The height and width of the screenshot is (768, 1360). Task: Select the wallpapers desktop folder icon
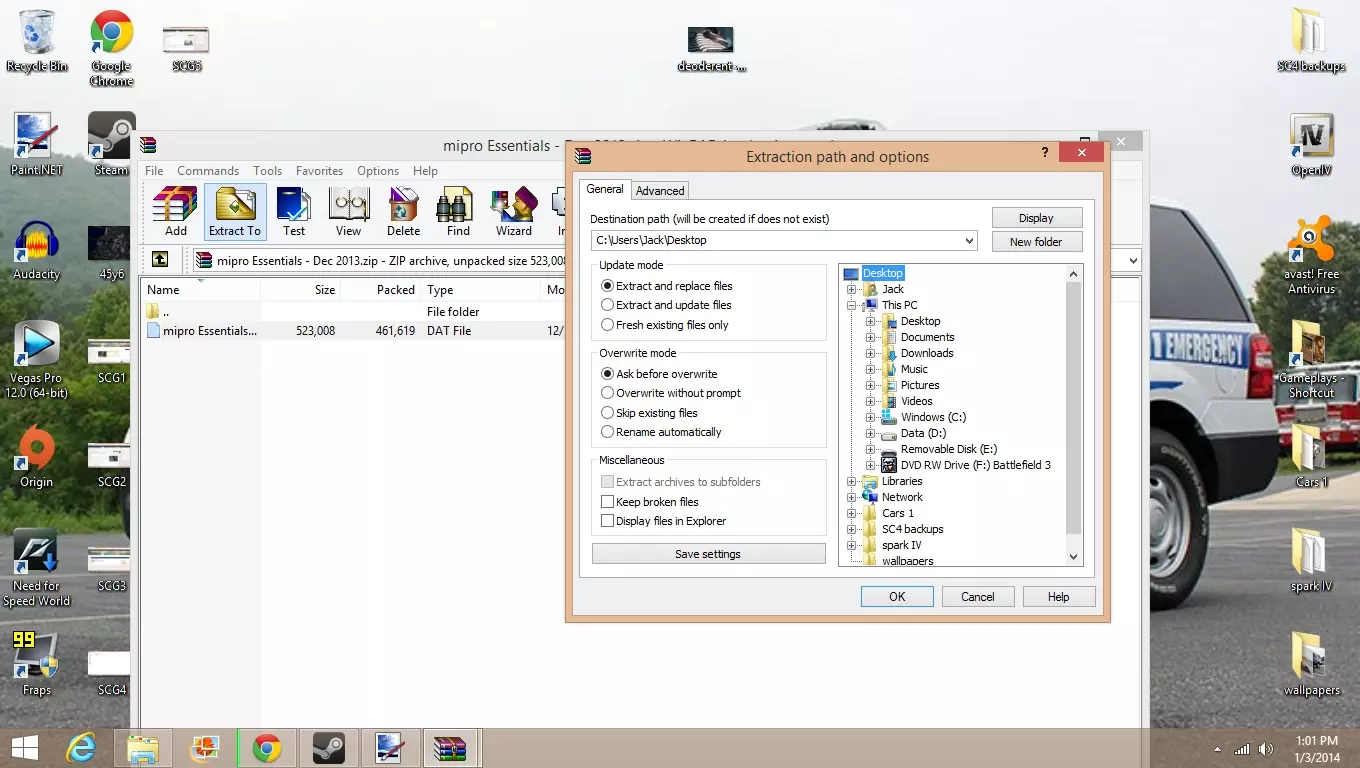pos(1311,664)
